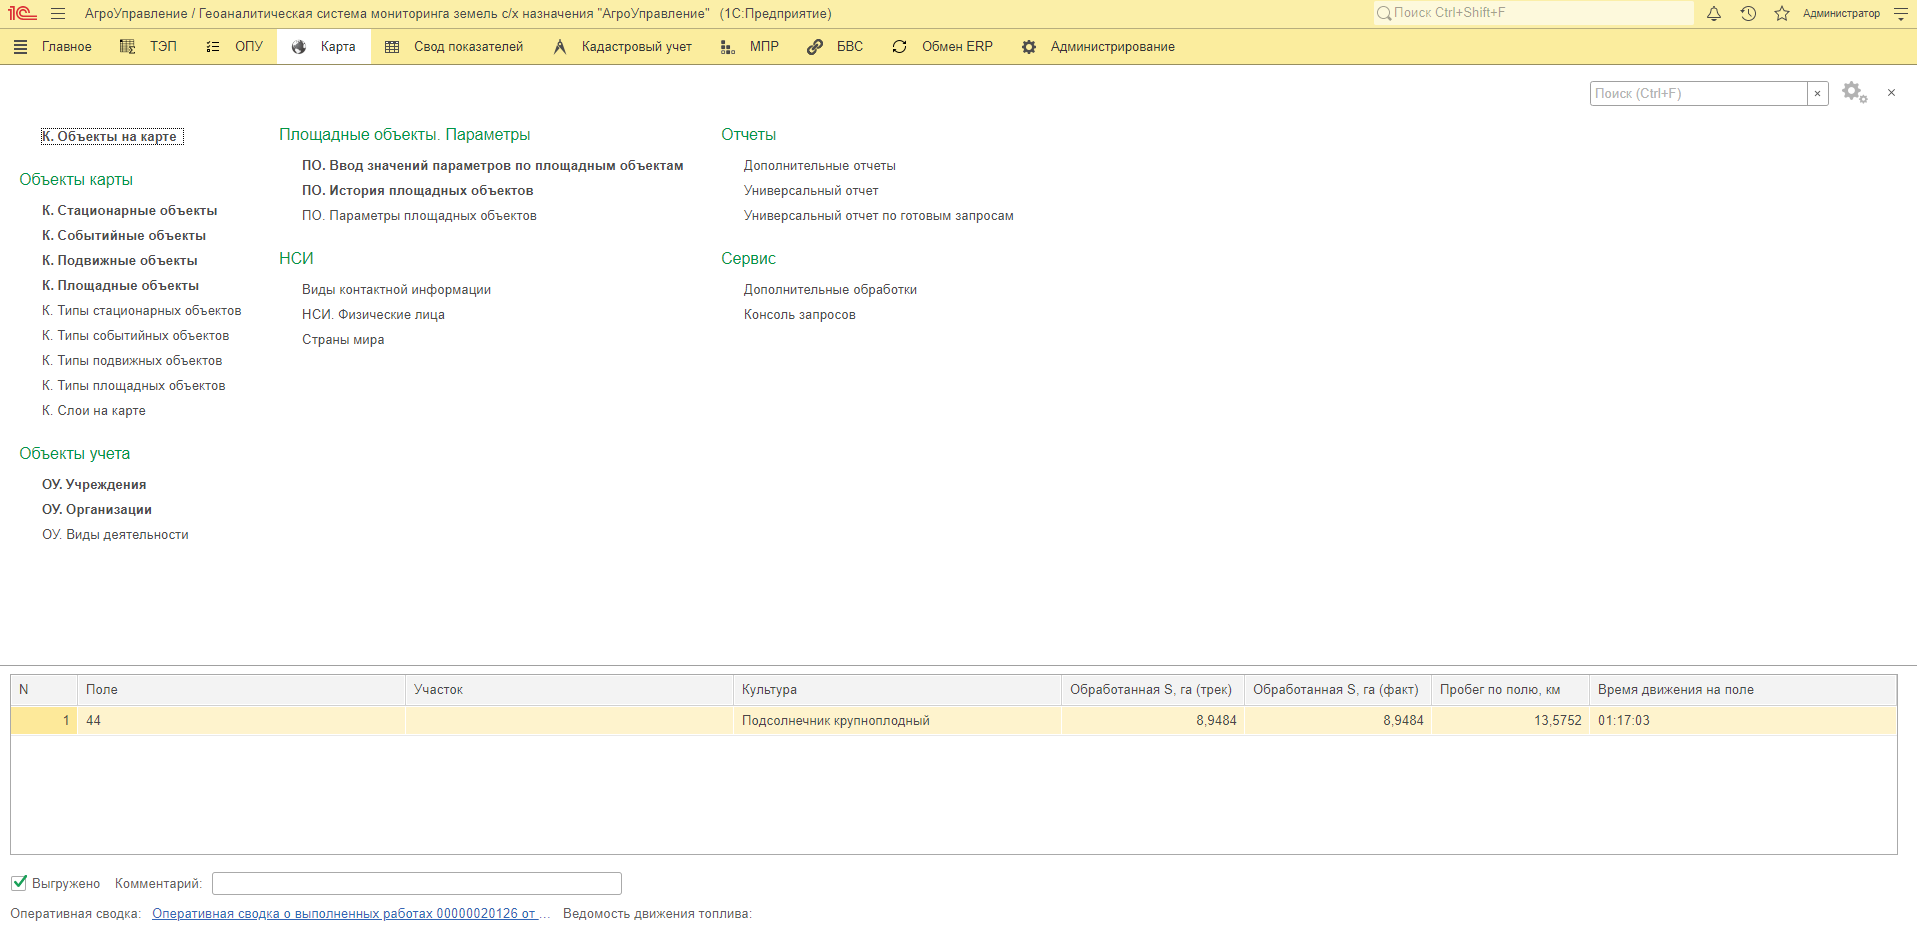
Task: Open notifications bell icon
Action: (x=1714, y=14)
